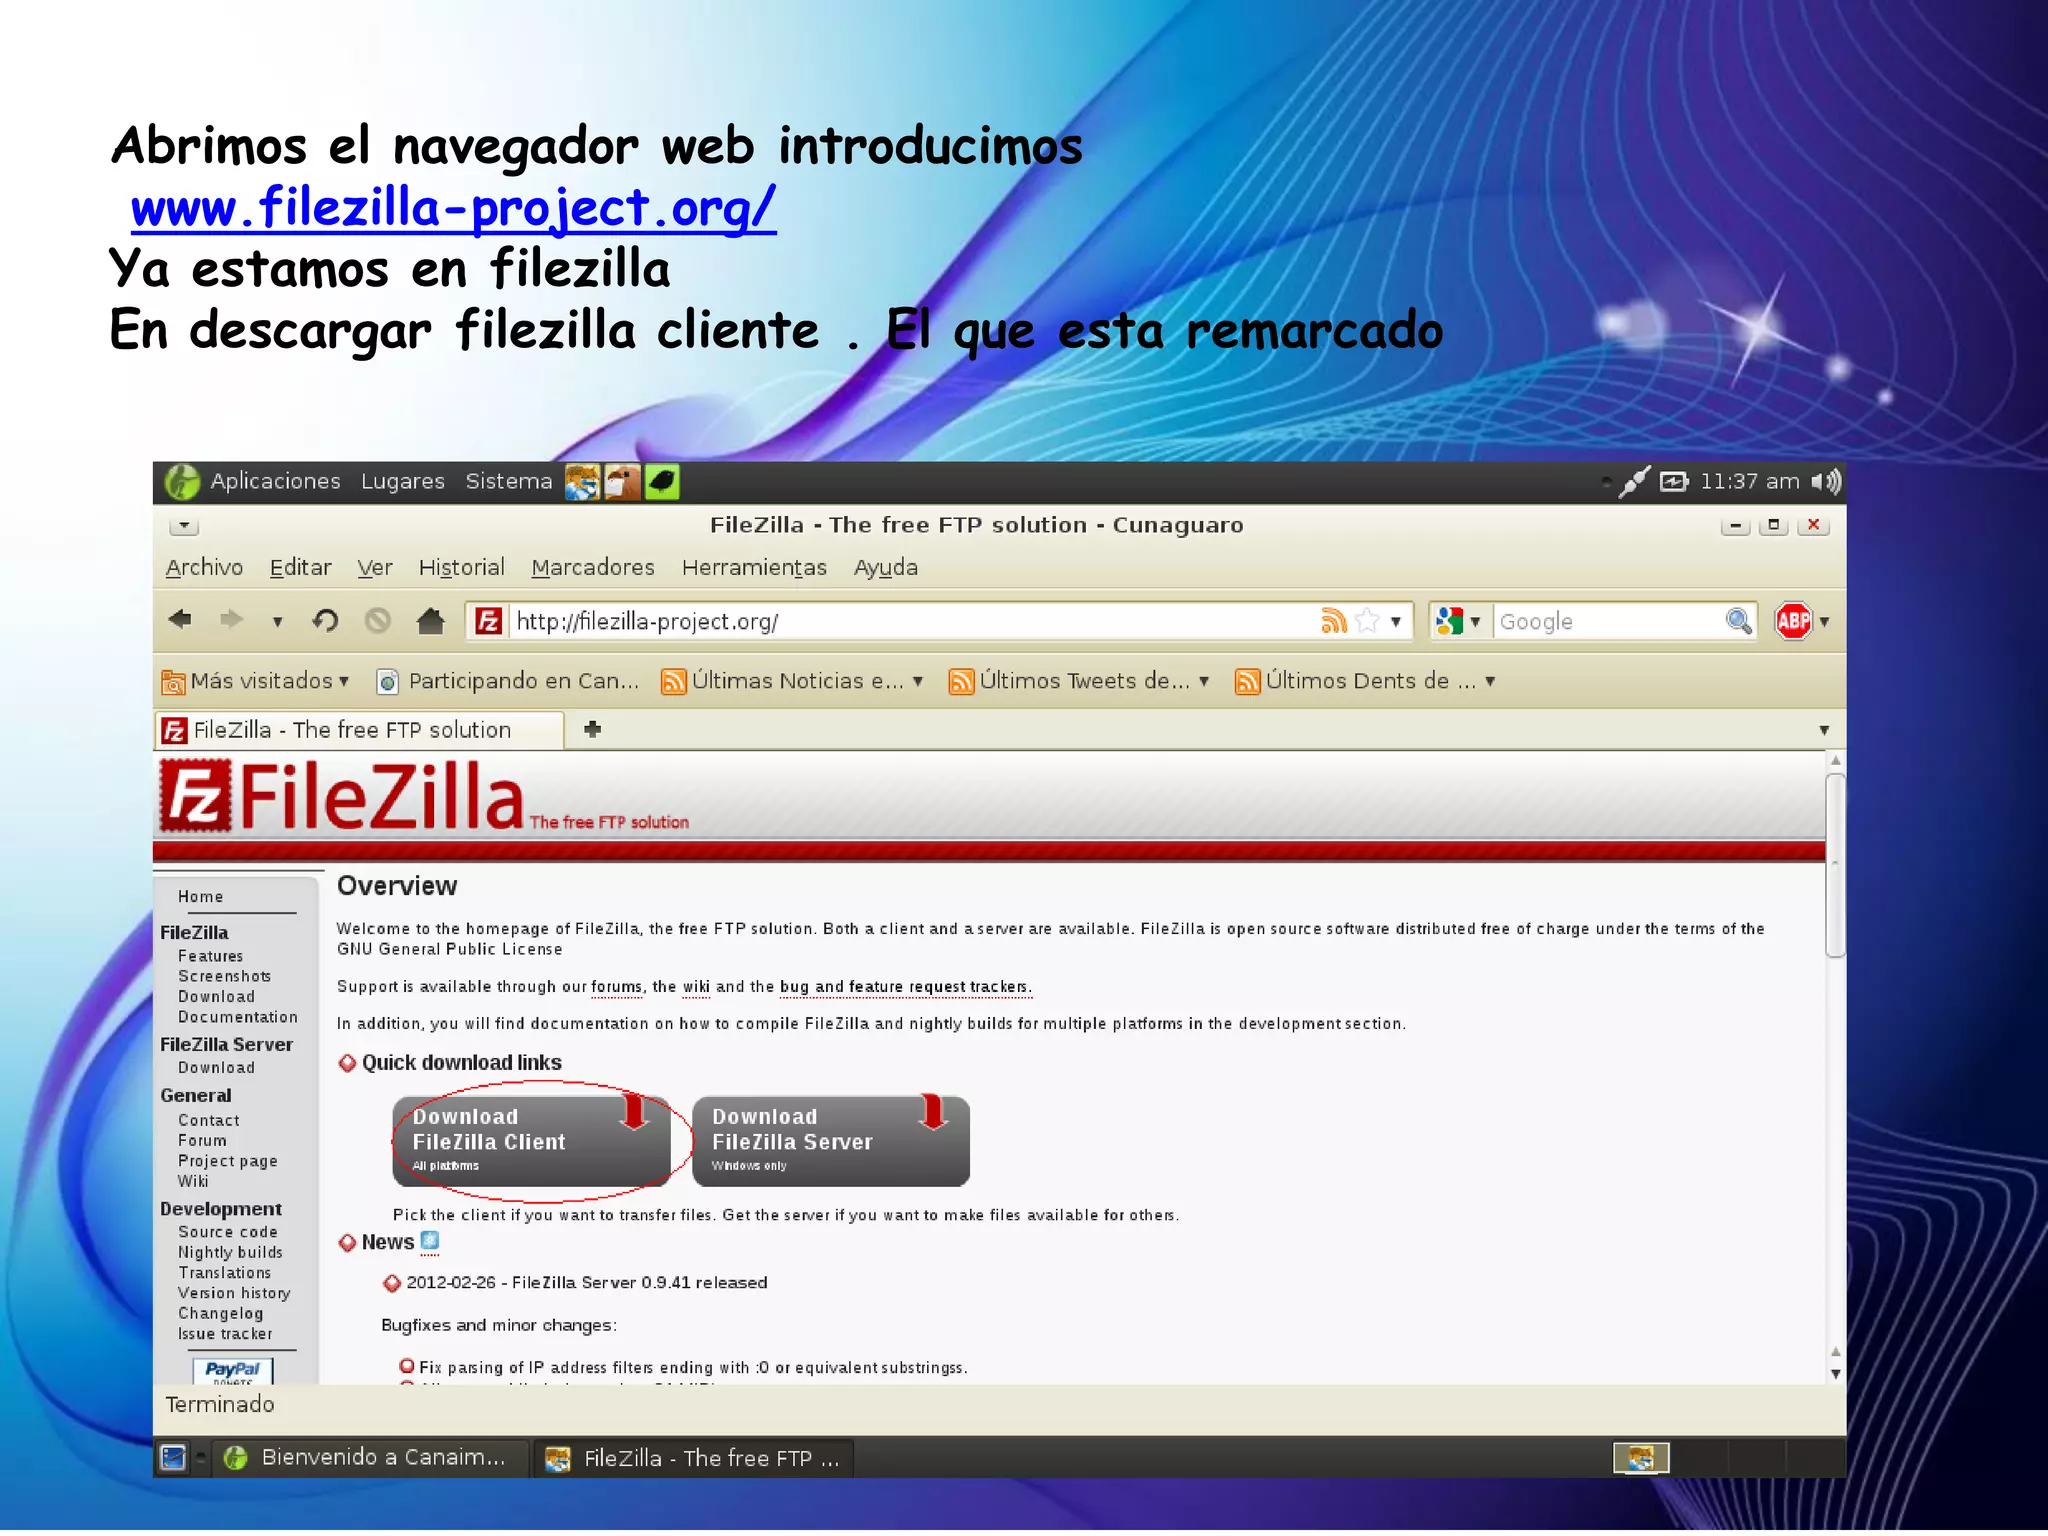The image size is (2048, 1536).
Task: Open the list all tabs dropdown arrow
Action: point(1824,730)
